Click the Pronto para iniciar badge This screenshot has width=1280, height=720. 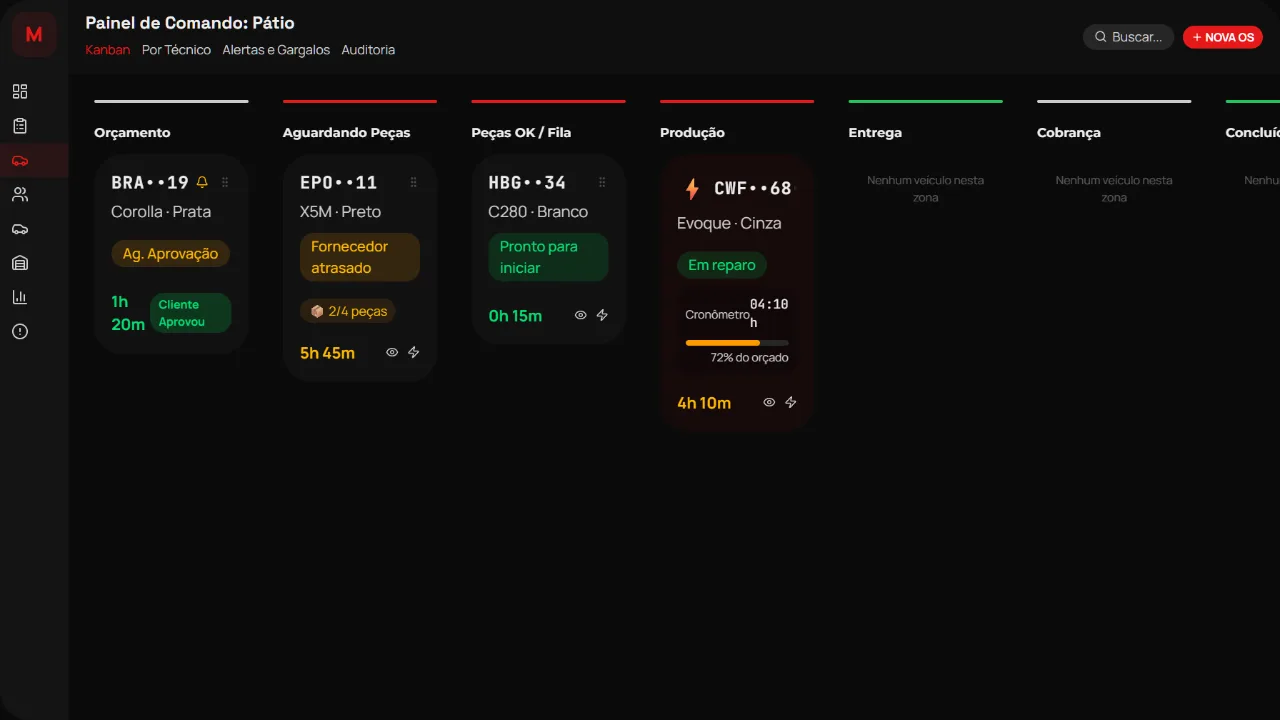tap(548, 257)
